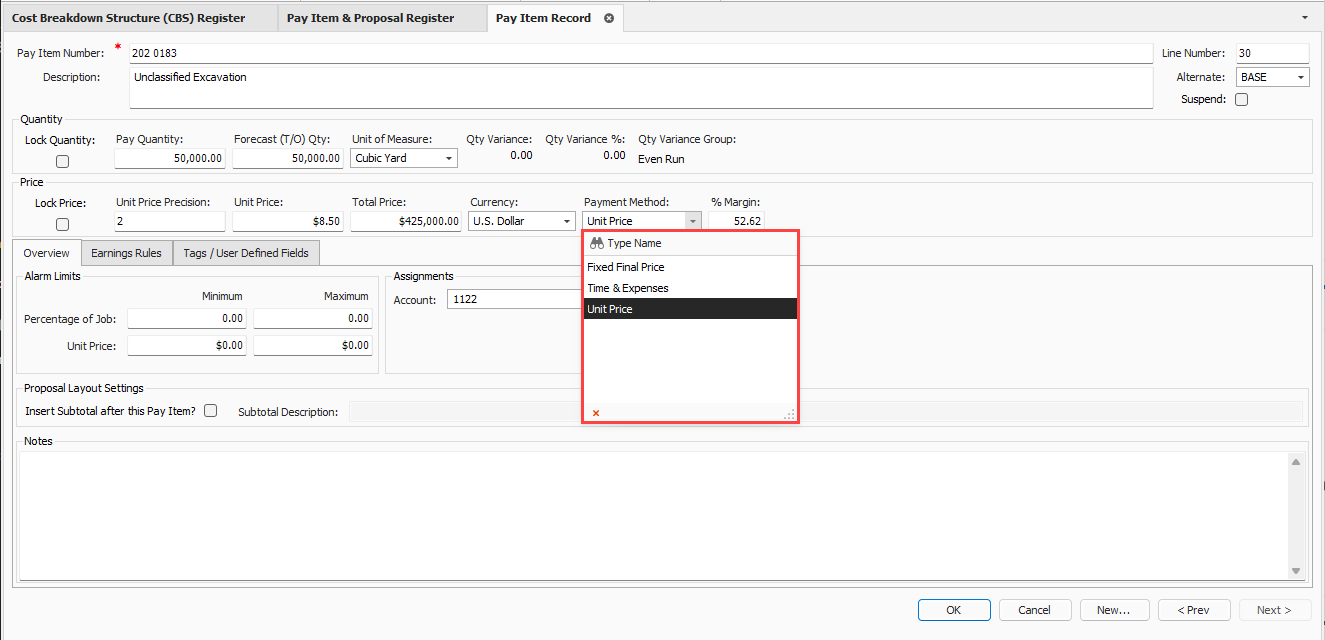Click the Notes scroll down arrow

pyautogui.click(x=1296, y=571)
